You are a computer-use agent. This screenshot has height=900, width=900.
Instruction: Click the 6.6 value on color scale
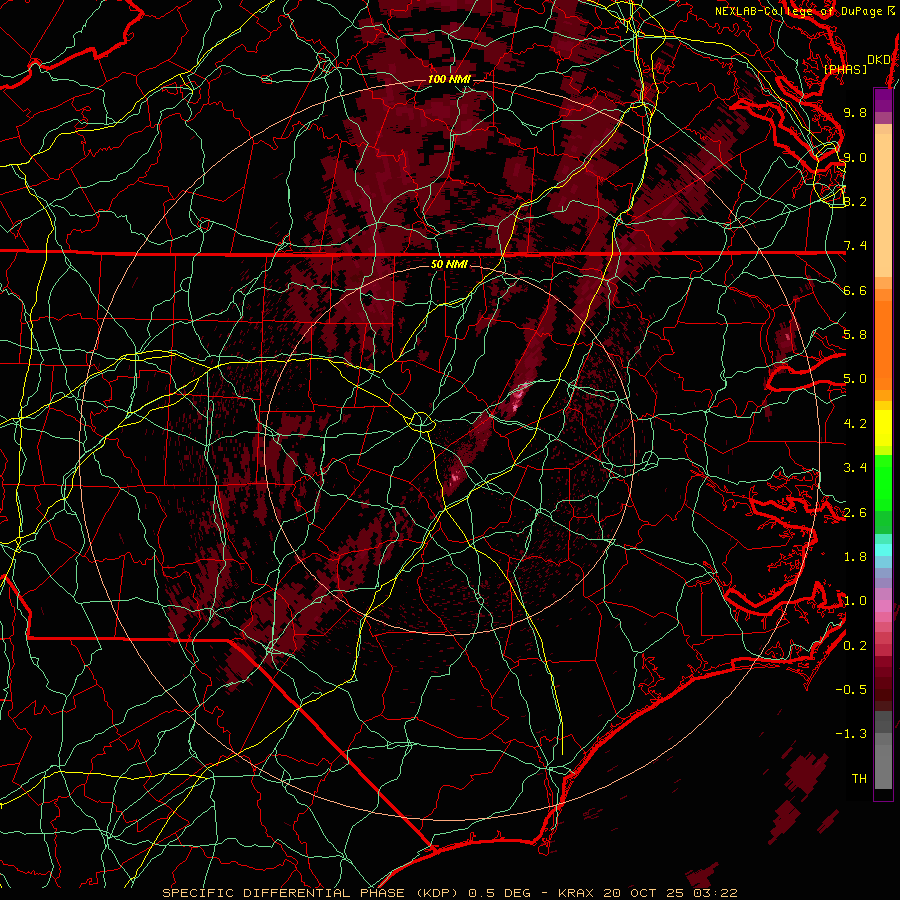(855, 290)
